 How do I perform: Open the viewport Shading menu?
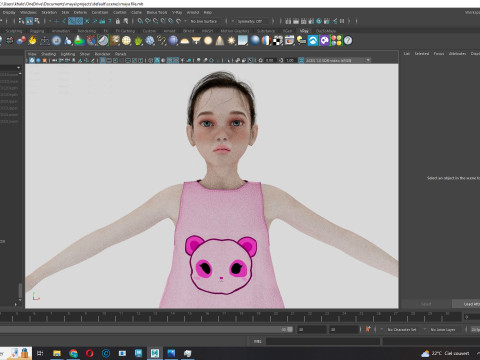click(x=48, y=54)
